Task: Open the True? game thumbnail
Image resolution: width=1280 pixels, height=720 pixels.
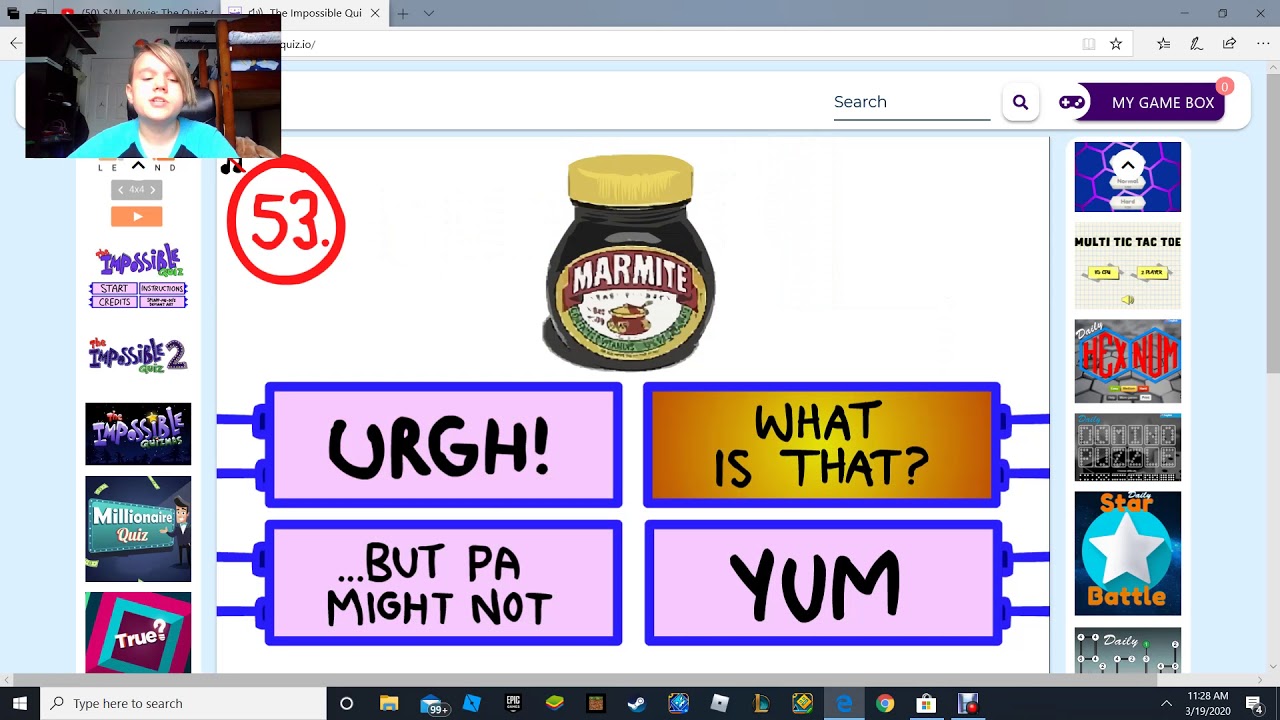Action: (138, 632)
